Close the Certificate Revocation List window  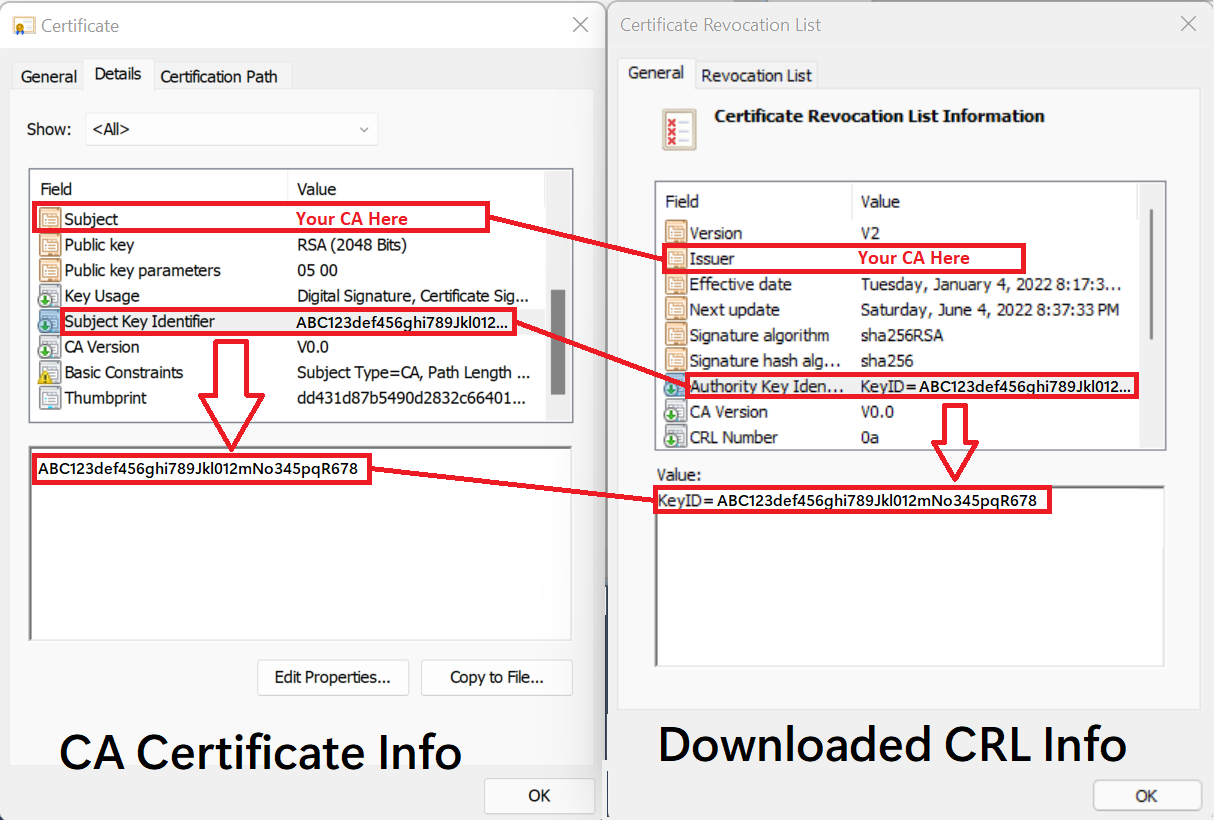pos(1188,24)
